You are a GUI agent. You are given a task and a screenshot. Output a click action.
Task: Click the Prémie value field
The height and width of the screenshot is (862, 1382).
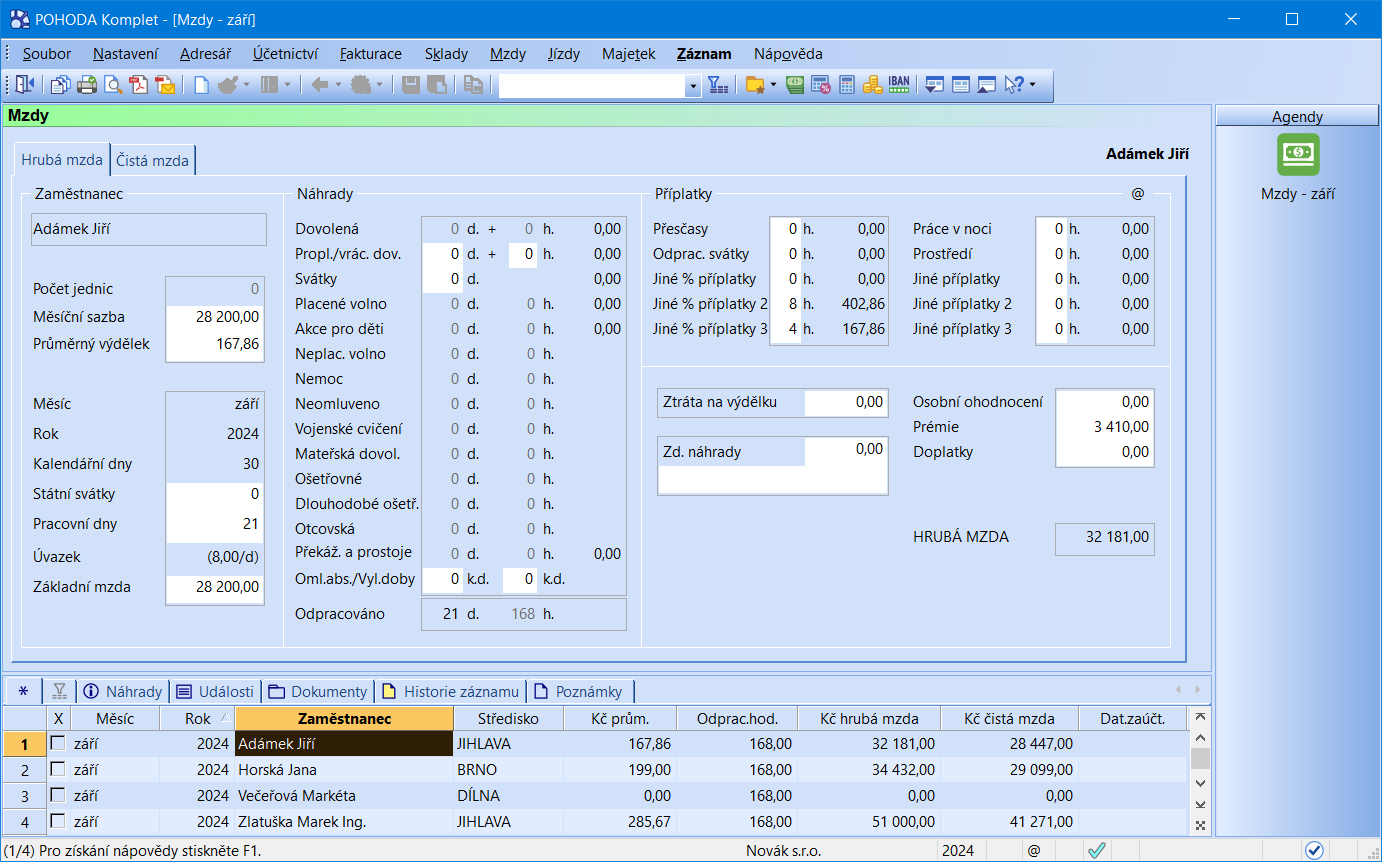[1105, 426]
